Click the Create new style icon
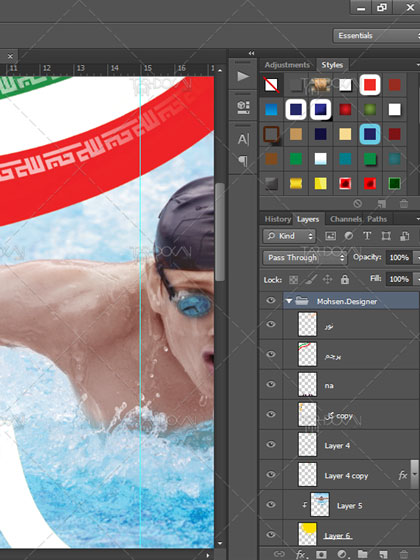 pos(381,204)
